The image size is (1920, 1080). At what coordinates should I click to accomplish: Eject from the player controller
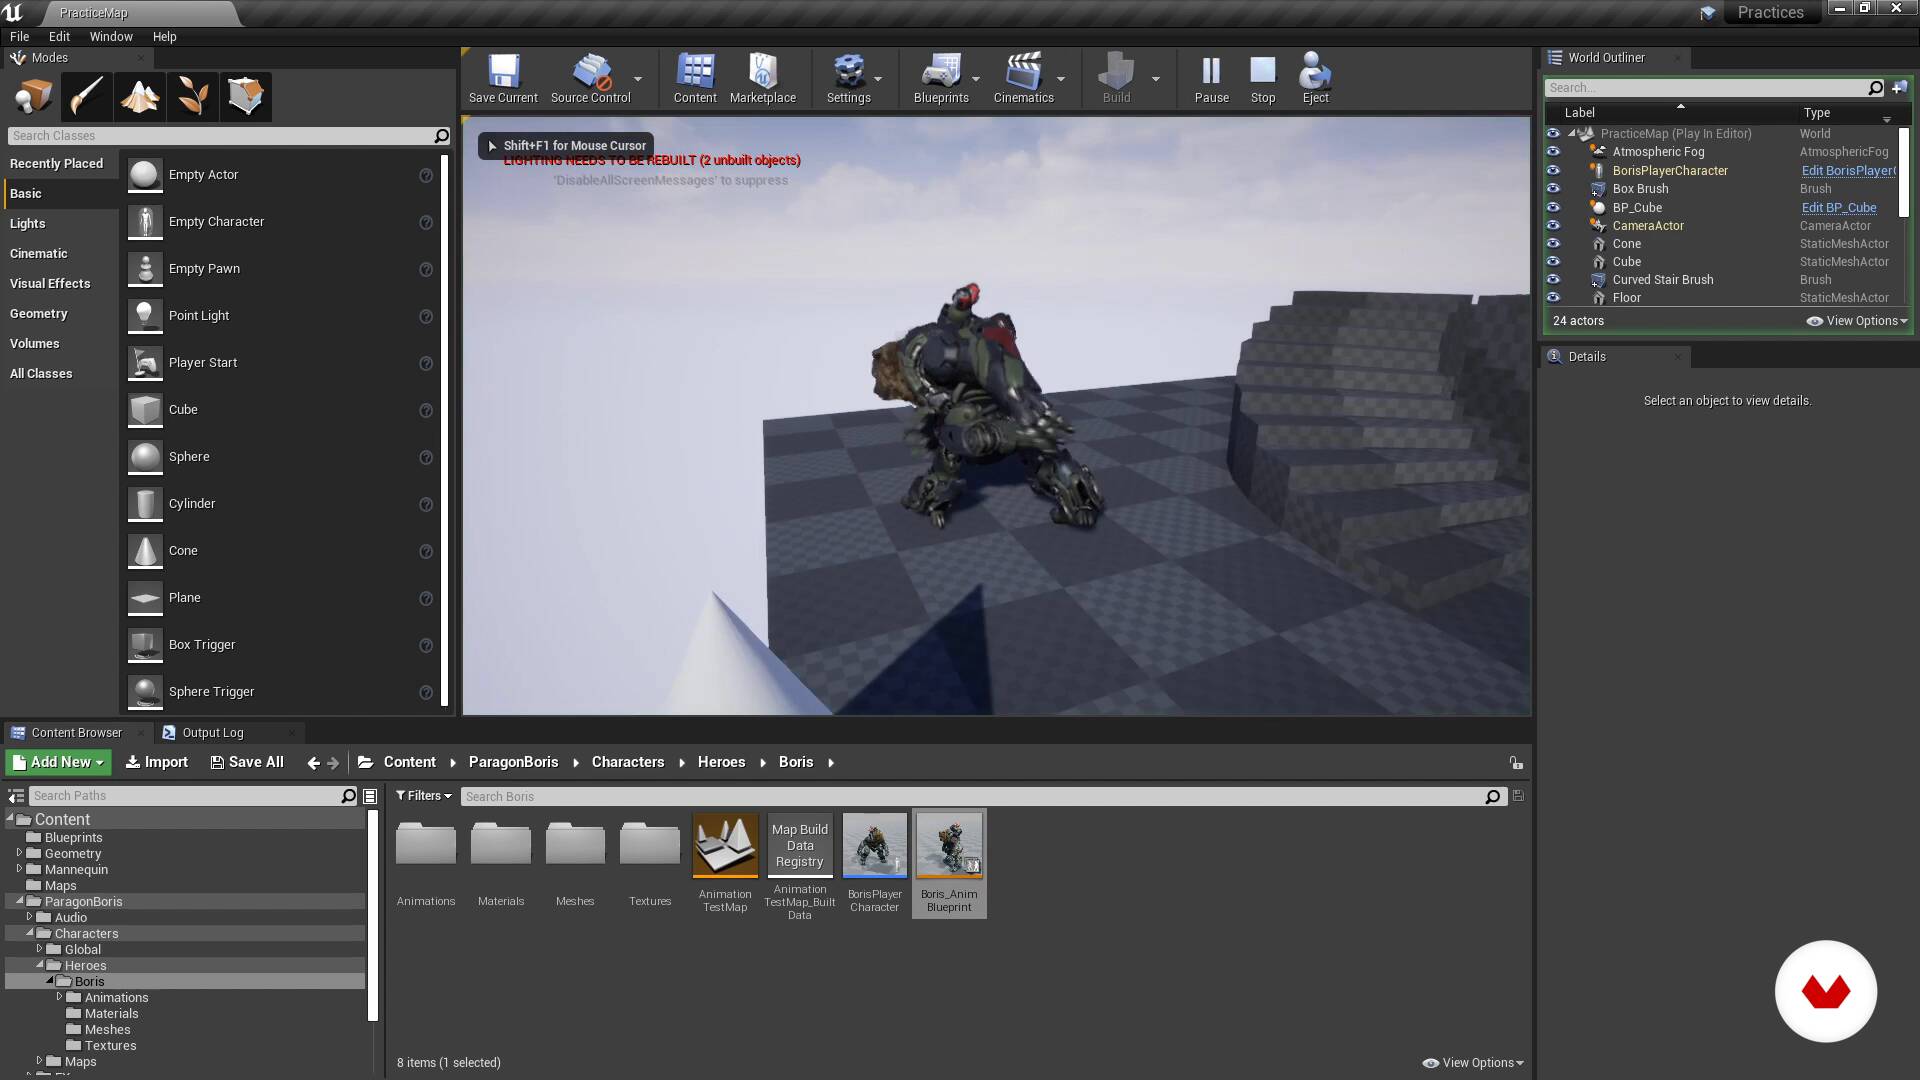(x=1315, y=72)
